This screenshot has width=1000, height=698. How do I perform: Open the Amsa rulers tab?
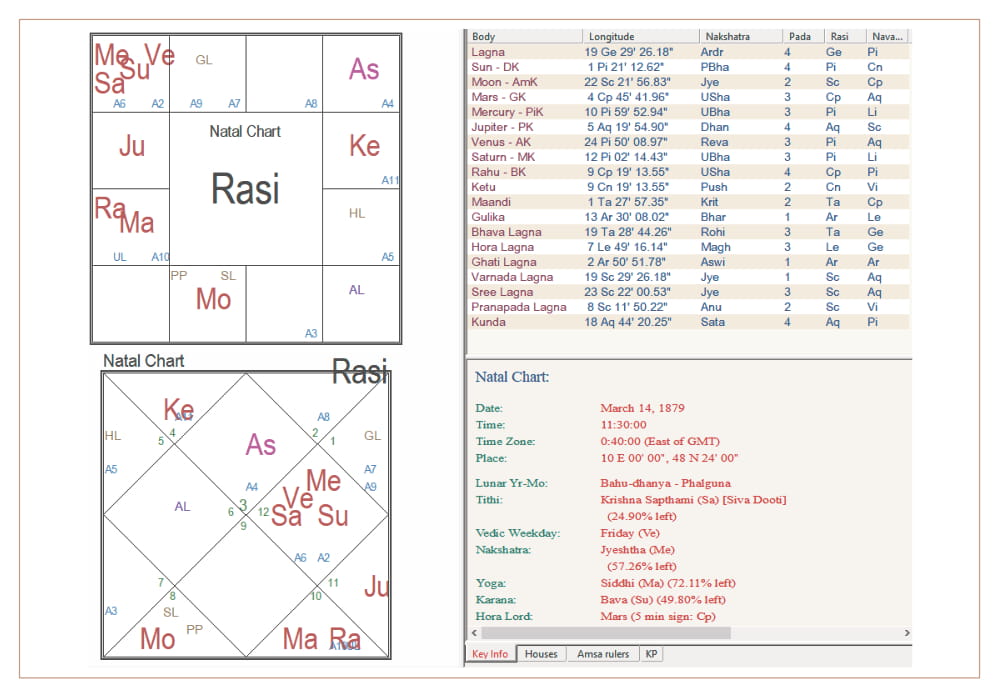click(x=603, y=654)
